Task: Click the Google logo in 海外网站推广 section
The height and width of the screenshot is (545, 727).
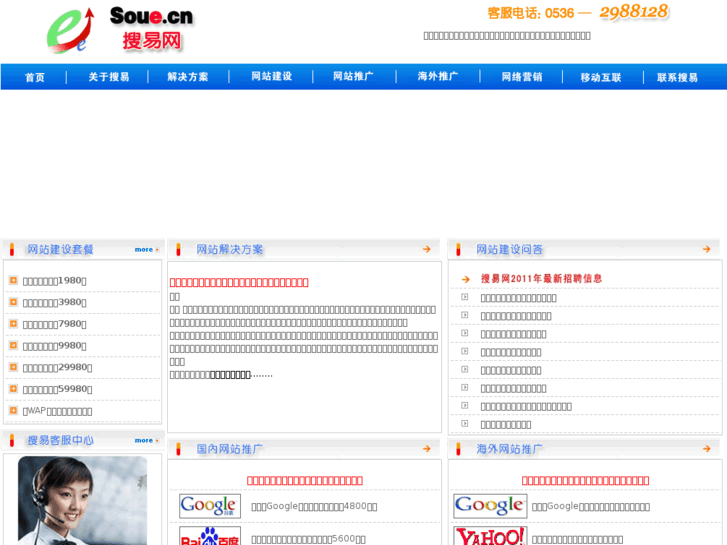Action: coord(490,506)
